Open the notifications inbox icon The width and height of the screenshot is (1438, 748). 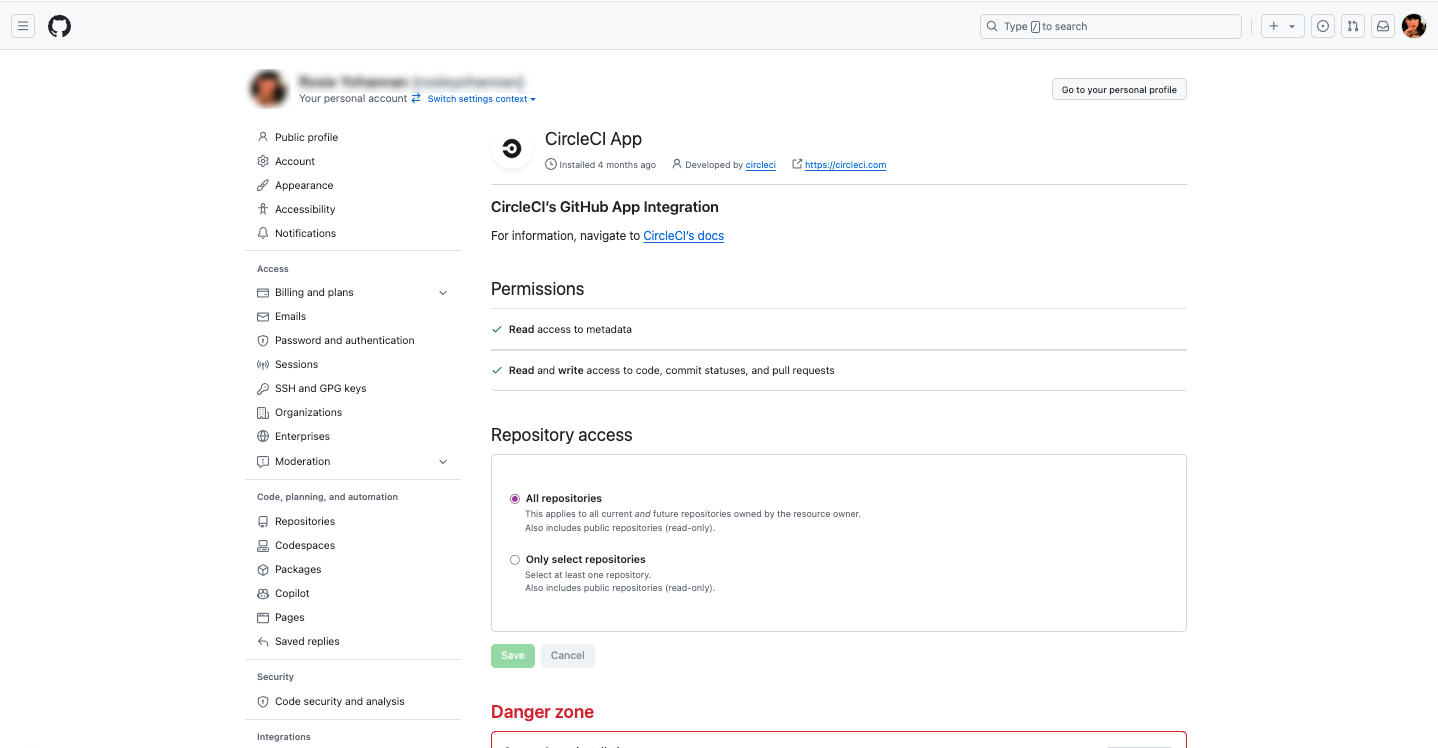(x=1383, y=27)
